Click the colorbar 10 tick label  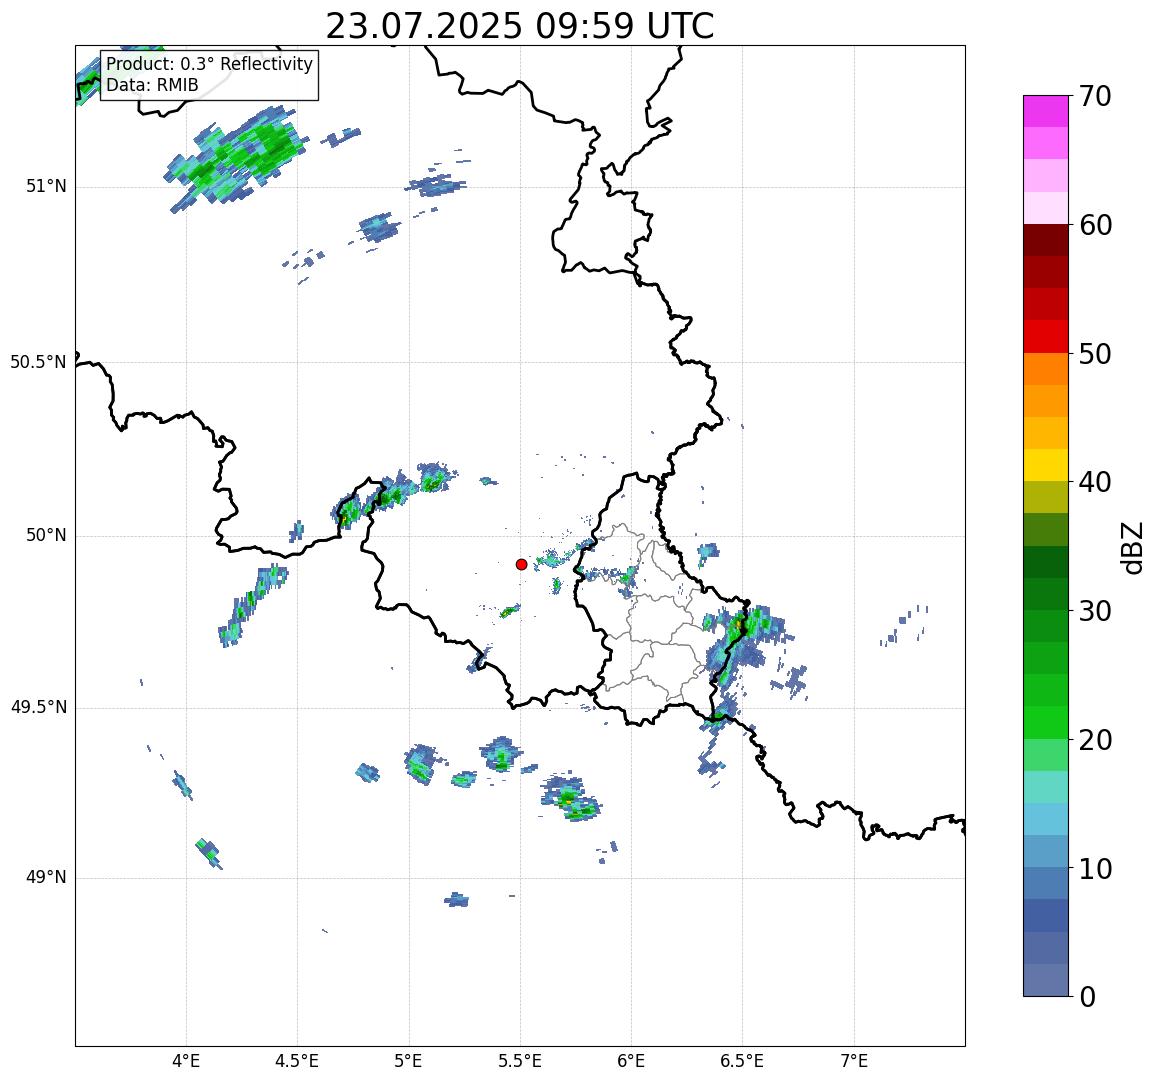[1095, 869]
